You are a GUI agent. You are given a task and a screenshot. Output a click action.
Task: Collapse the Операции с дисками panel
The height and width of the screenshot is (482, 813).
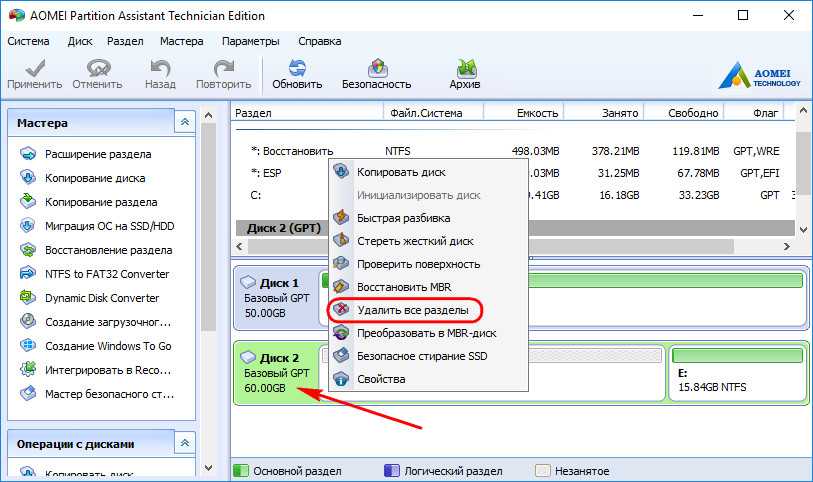(184, 443)
